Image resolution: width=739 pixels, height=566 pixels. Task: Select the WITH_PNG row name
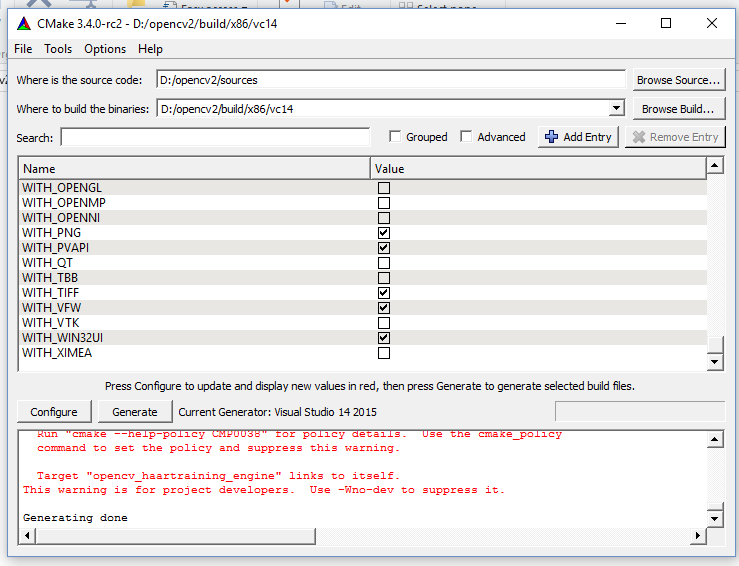click(51, 233)
